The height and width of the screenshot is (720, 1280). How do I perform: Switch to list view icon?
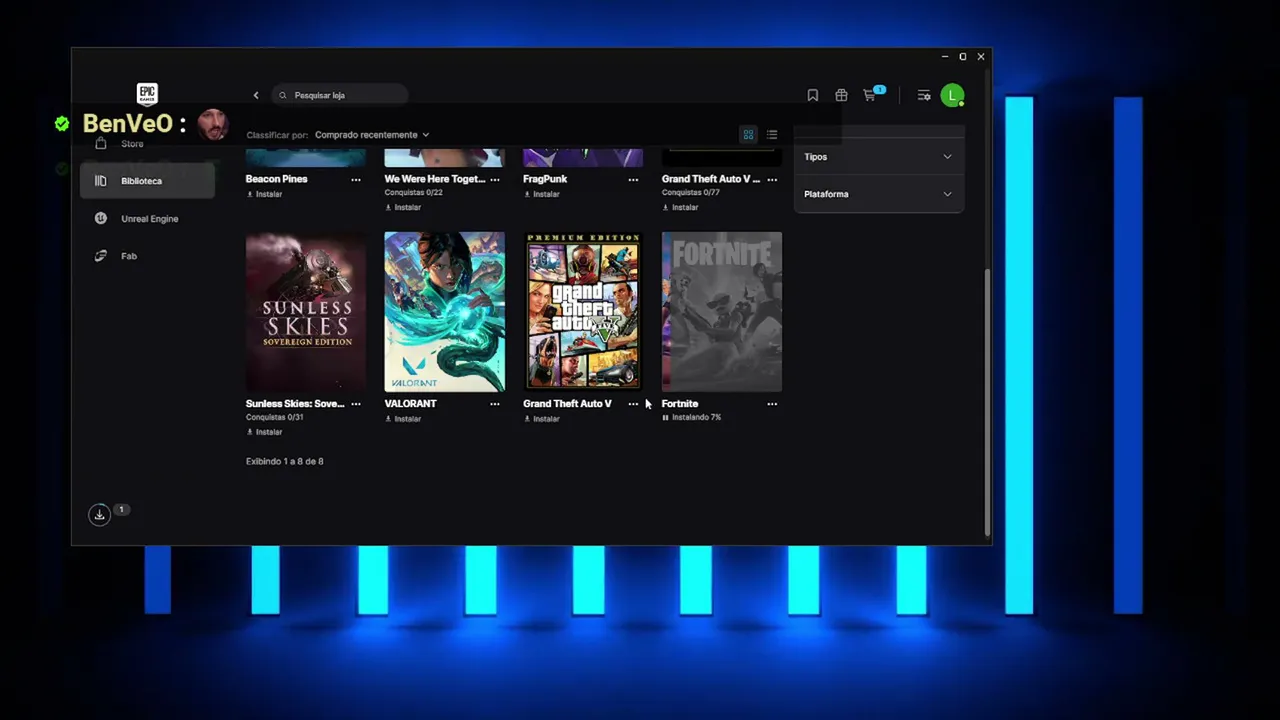click(x=772, y=135)
